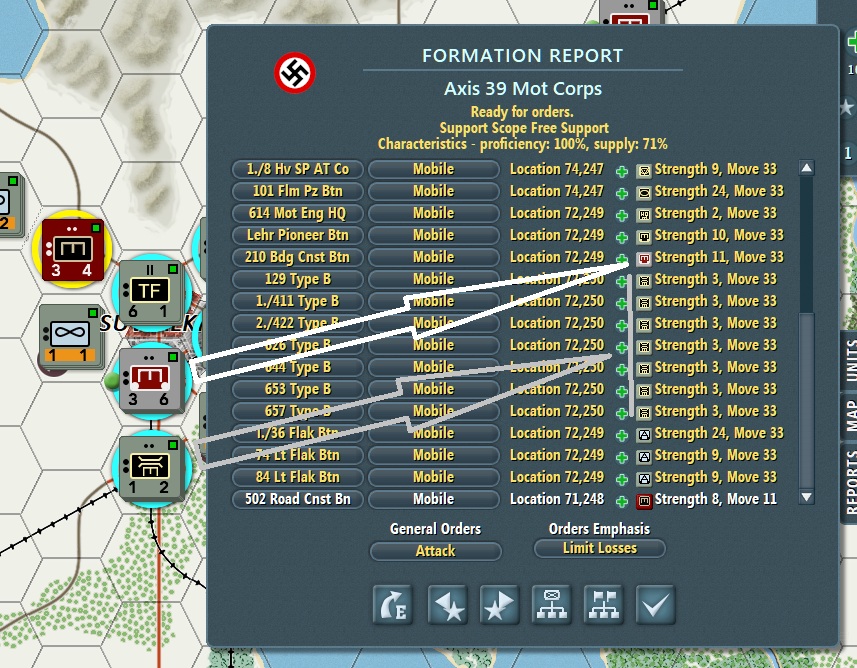Change General Orders from Attack
857x668 pixels.
pyautogui.click(x=436, y=550)
